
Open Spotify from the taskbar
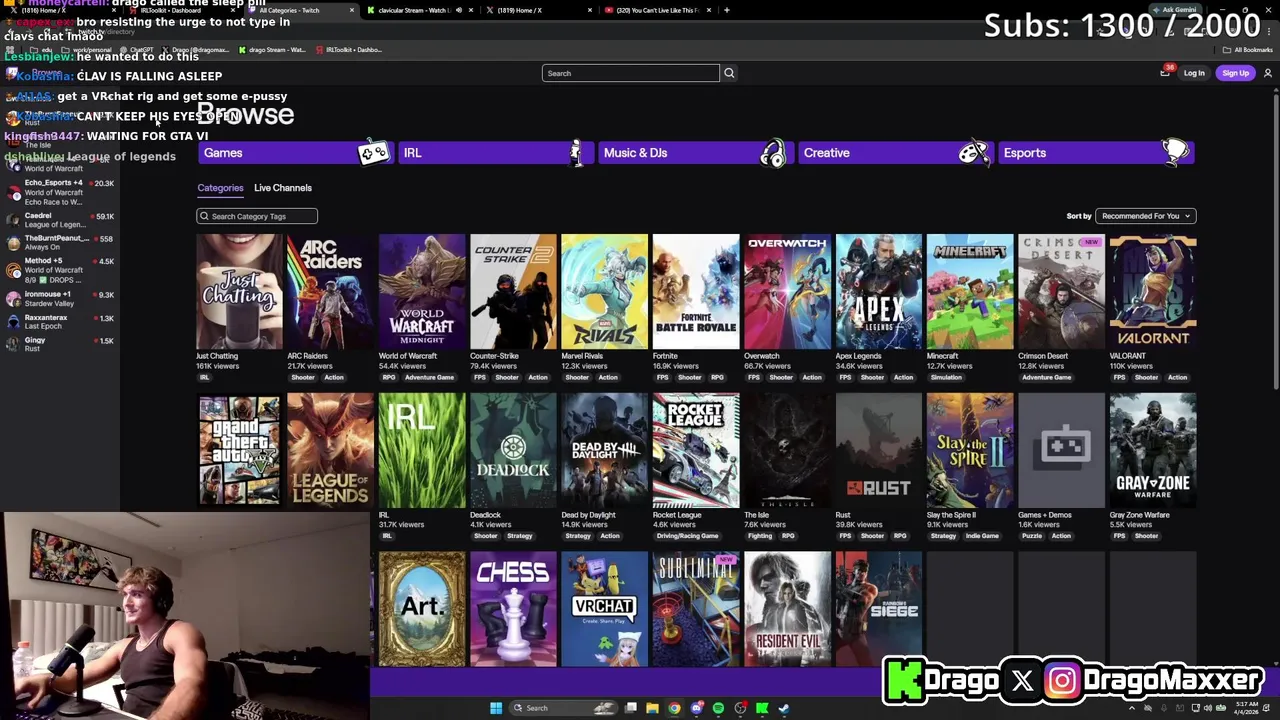(x=718, y=708)
